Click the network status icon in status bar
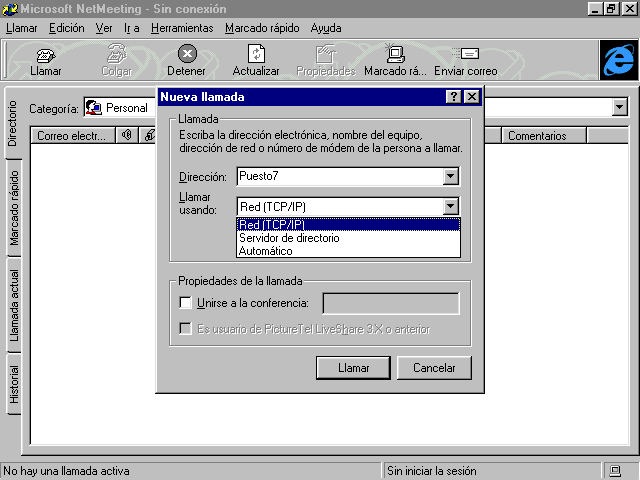 [x=615, y=471]
